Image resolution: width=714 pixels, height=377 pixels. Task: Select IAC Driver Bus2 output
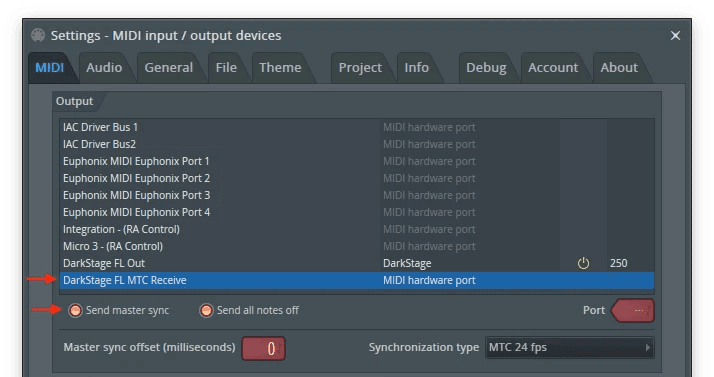coord(357,144)
